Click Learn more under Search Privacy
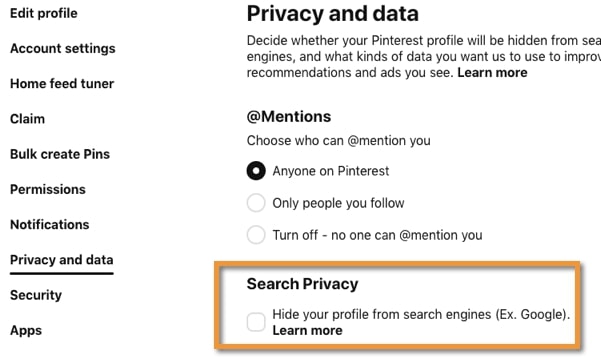 [x=307, y=330]
